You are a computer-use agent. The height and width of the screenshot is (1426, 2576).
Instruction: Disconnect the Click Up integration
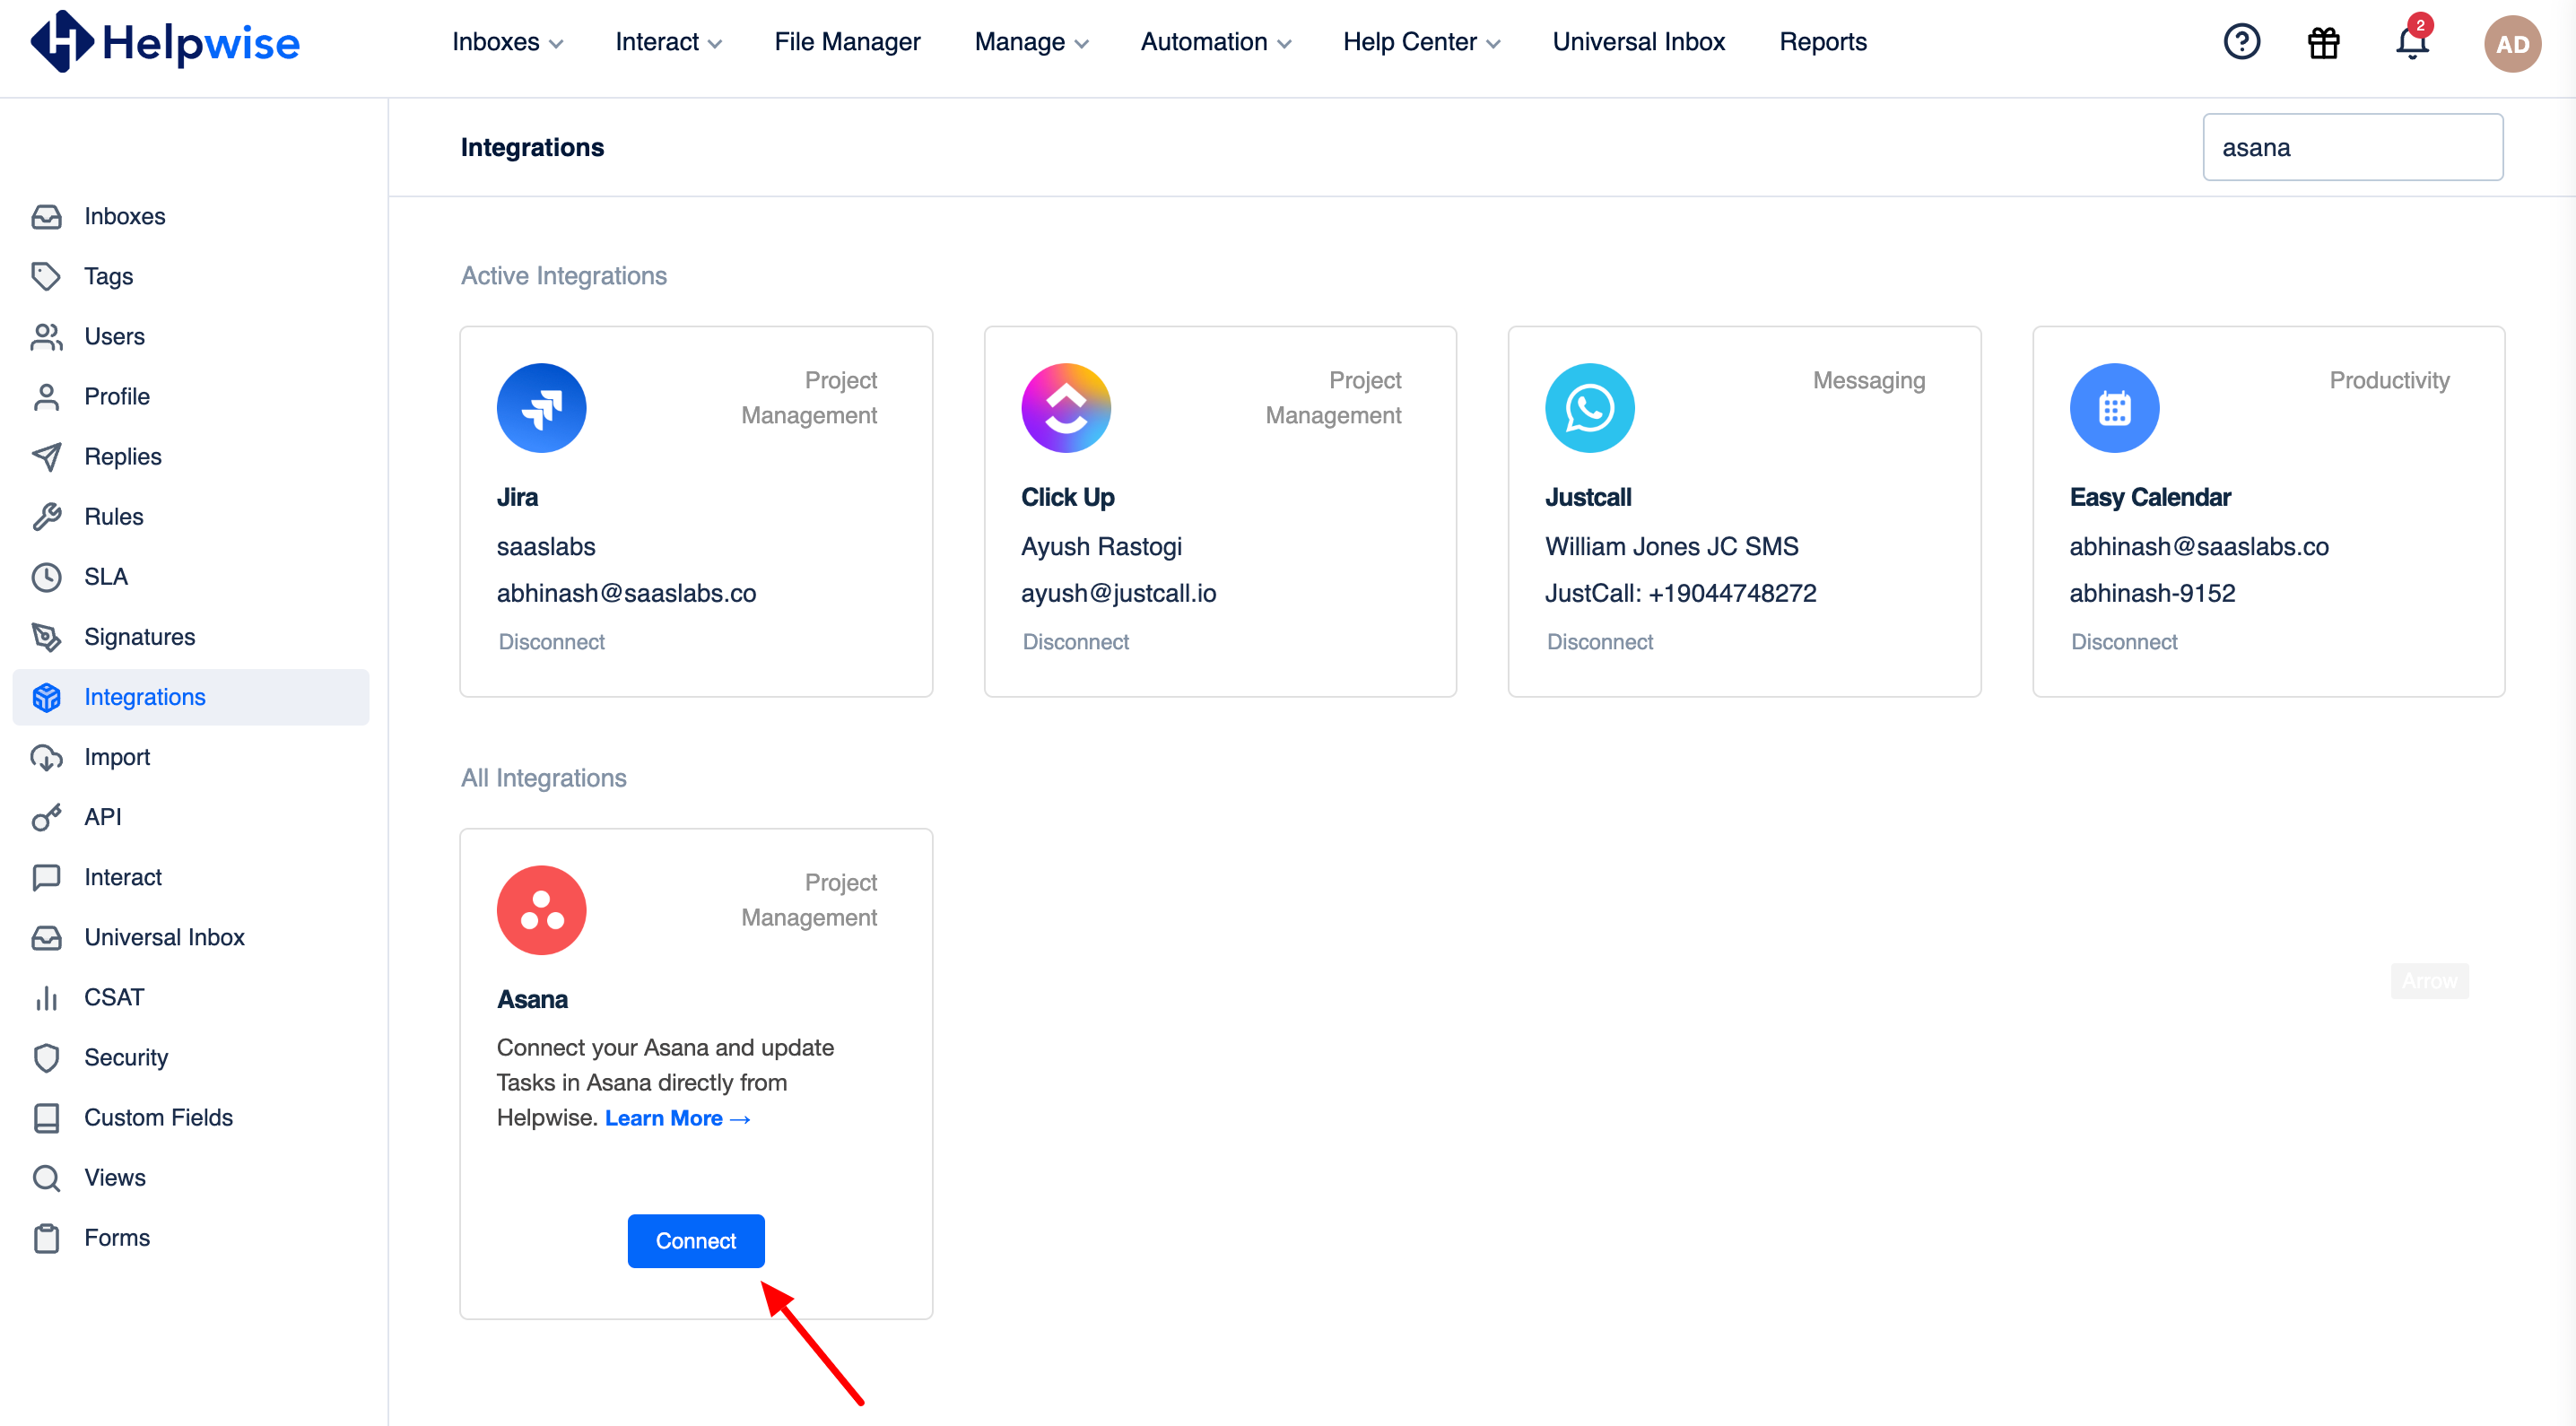[x=1075, y=641]
